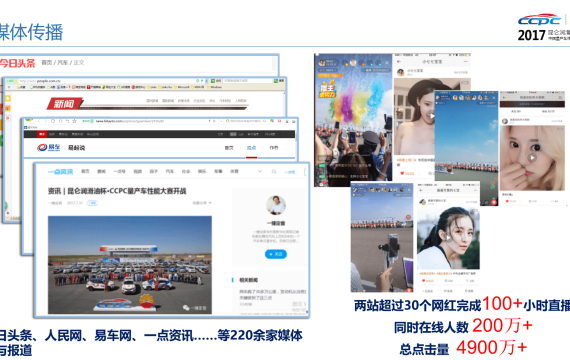This screenshot has height=360, width=570.
Task: Go back from the 小七七宝宝 page
Action: 399,62
